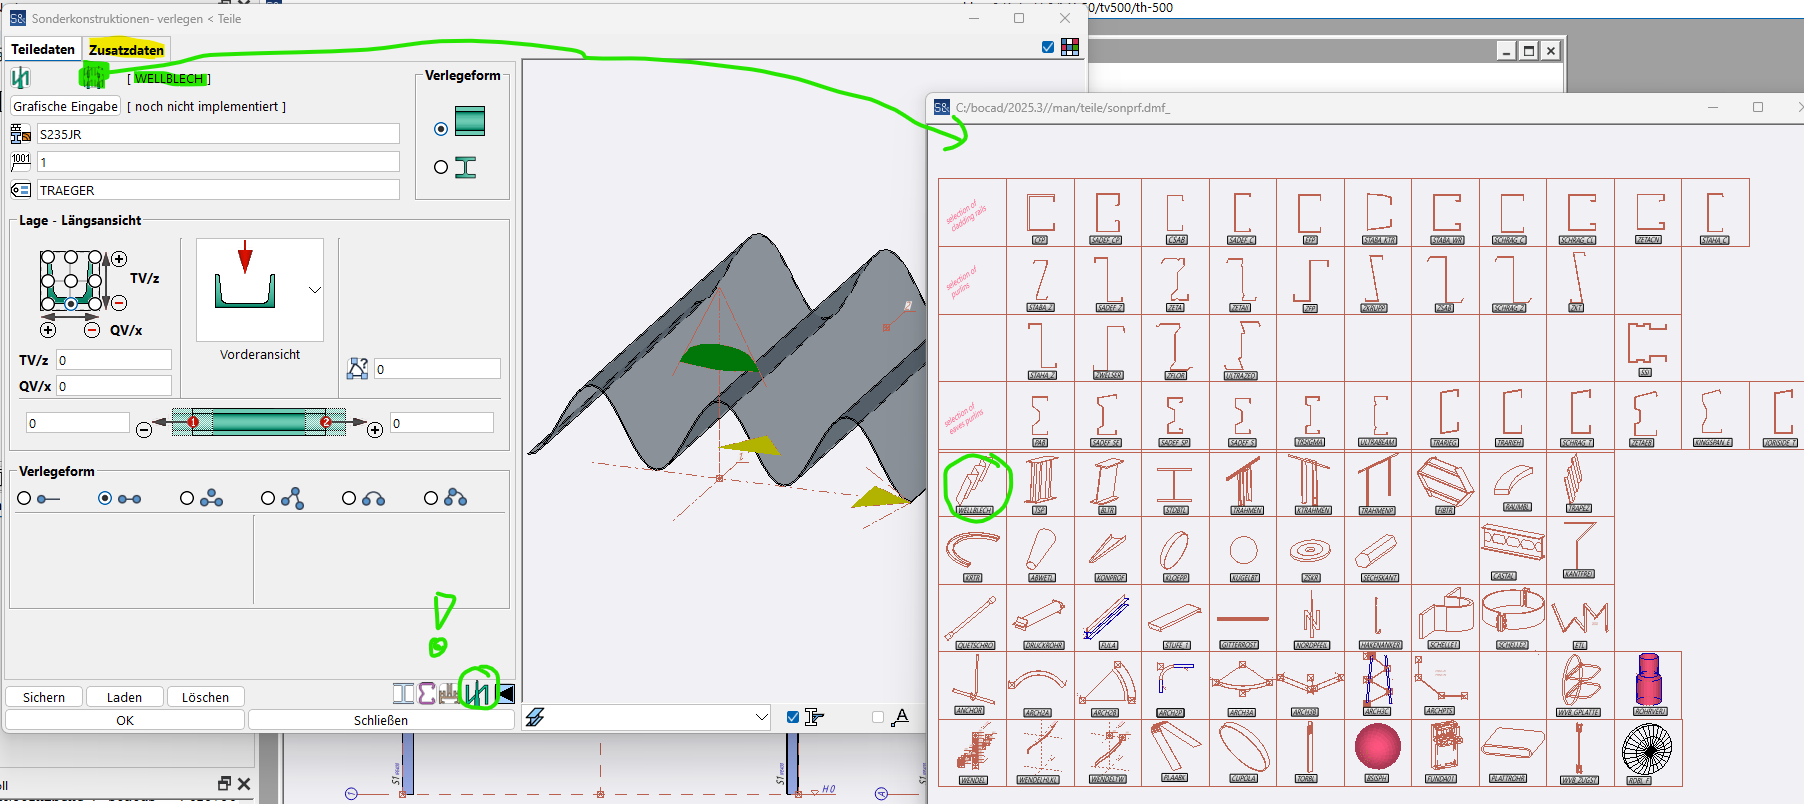
Task: Click the minus button at beam start extension
Action: (144, 430)
